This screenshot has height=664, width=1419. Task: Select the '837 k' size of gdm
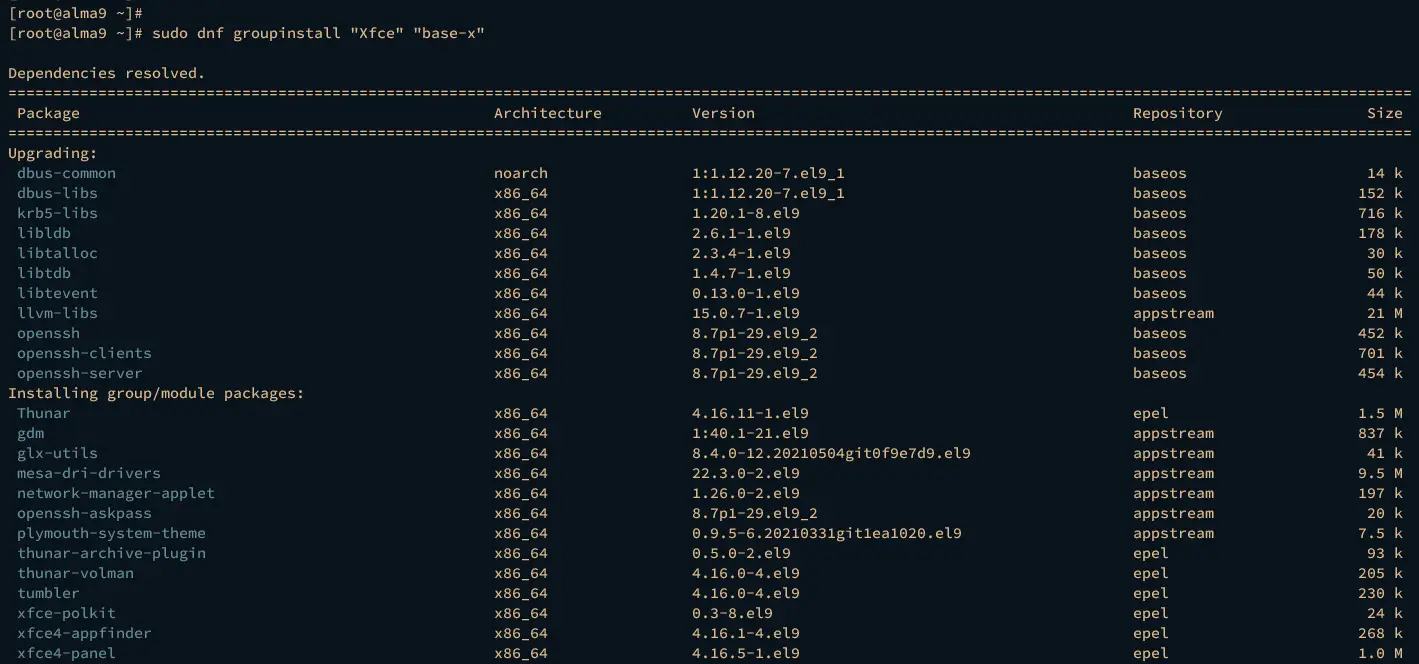click(x=1380, y=433)
